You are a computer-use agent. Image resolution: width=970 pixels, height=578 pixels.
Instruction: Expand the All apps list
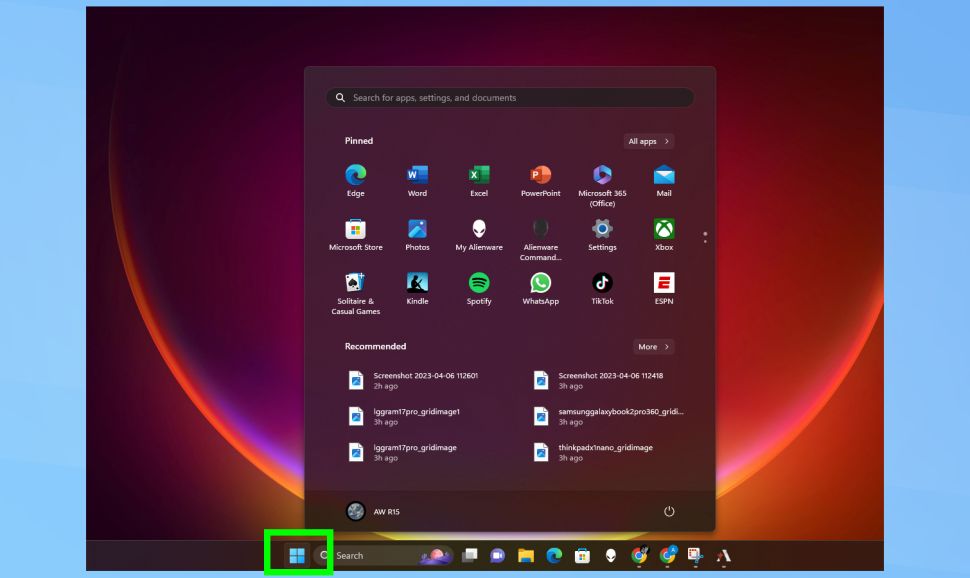point(648,141)
